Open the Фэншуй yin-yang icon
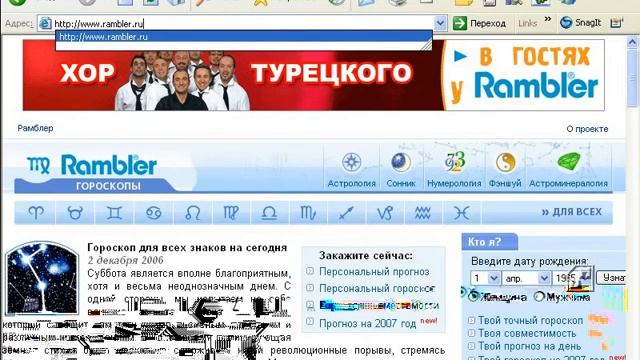Viewport: 640px width, 360px height. click(x=505, y=162)
